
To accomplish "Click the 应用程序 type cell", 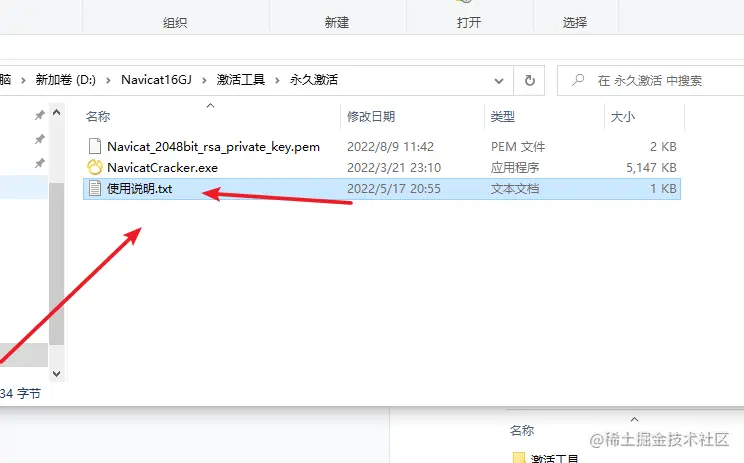I will 515,167.
